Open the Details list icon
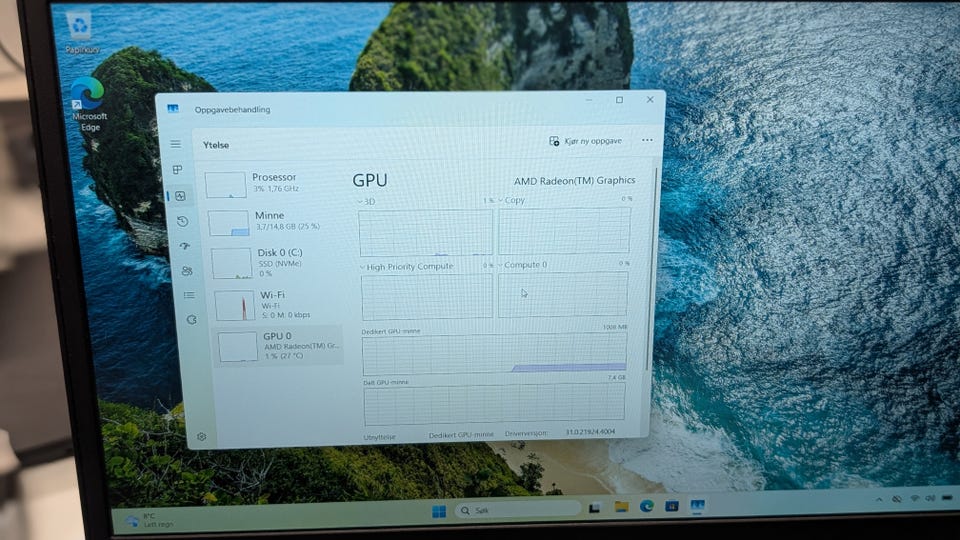The image size is (960, 540). click(189, 295)
